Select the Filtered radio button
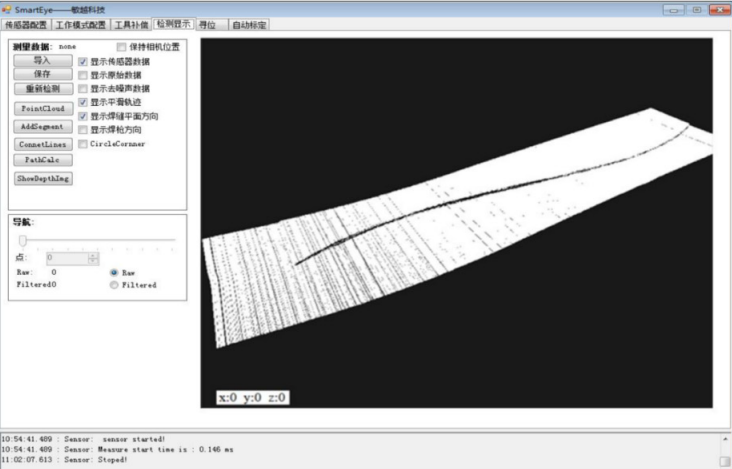 pos(114,285)
